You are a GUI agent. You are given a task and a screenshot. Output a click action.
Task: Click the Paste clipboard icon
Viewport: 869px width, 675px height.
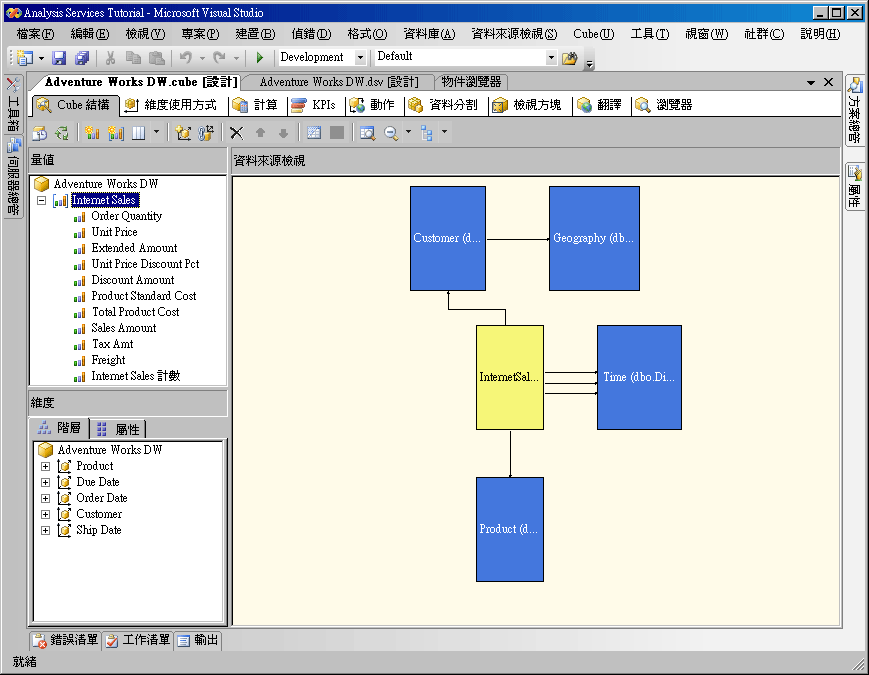(x=157, y=58)
